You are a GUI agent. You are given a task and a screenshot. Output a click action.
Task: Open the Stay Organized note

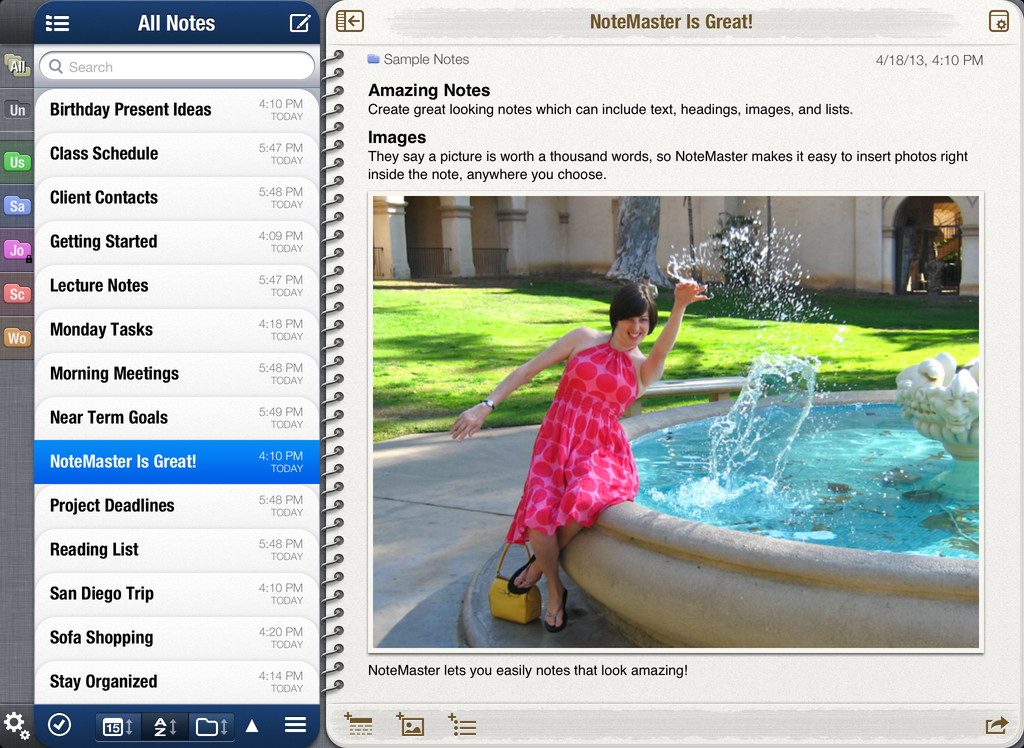click(x=177, y=681)
